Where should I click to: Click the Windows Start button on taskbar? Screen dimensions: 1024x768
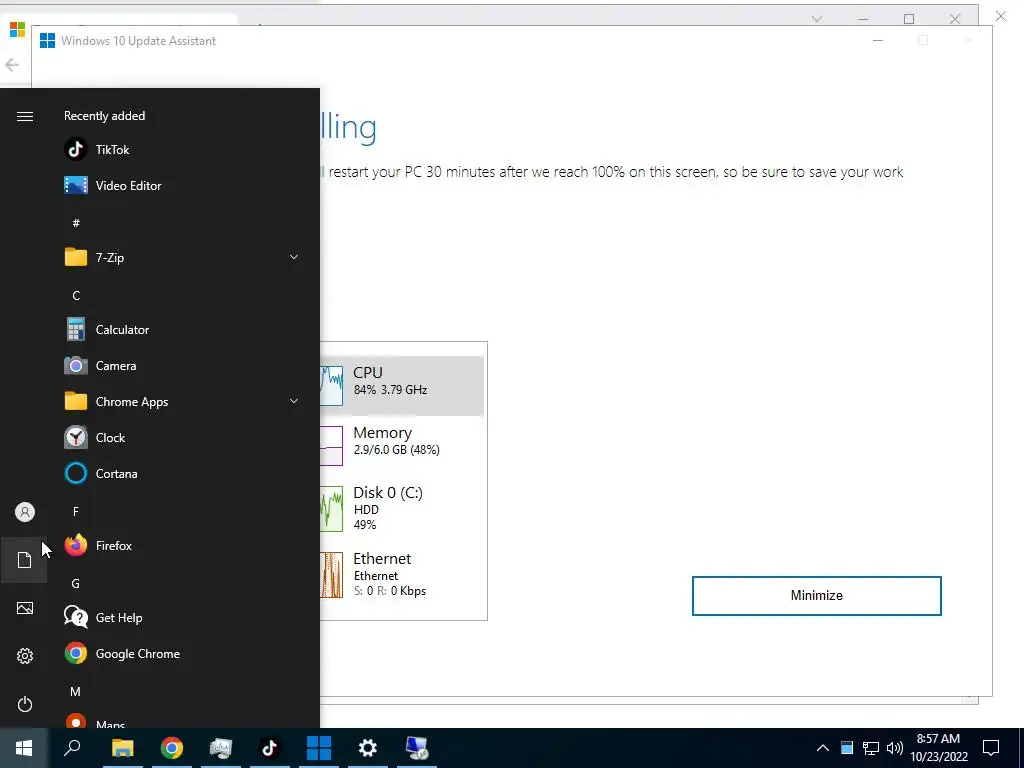24,748
